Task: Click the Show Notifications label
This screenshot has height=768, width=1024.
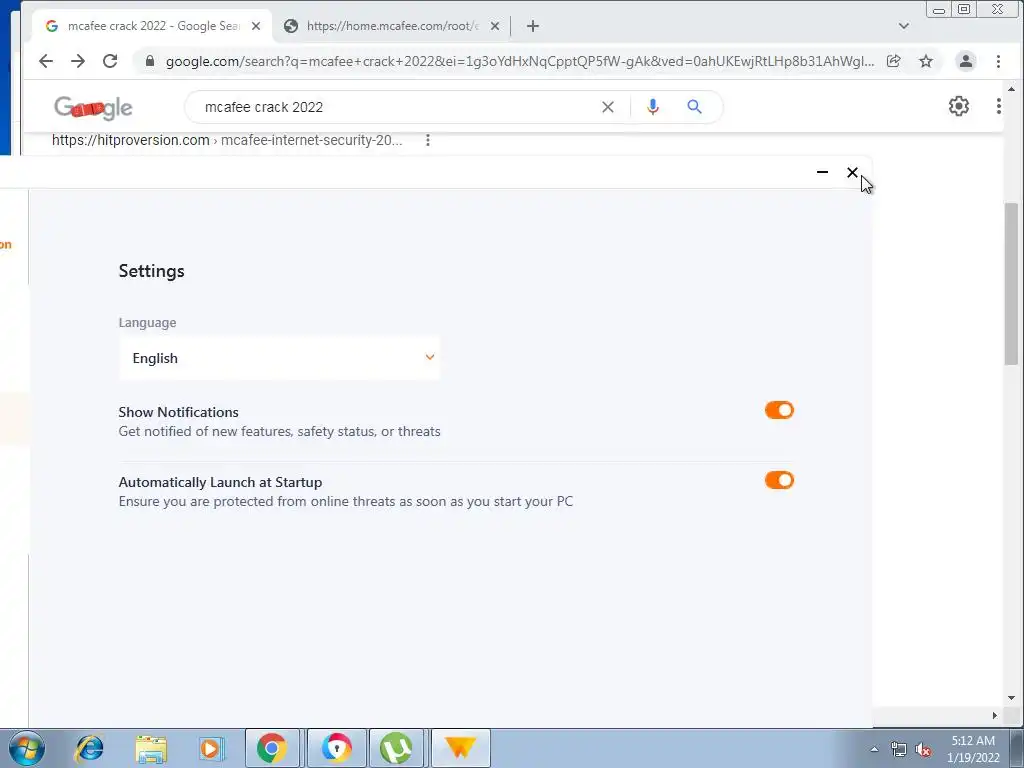Action: (x=178, y=412)
